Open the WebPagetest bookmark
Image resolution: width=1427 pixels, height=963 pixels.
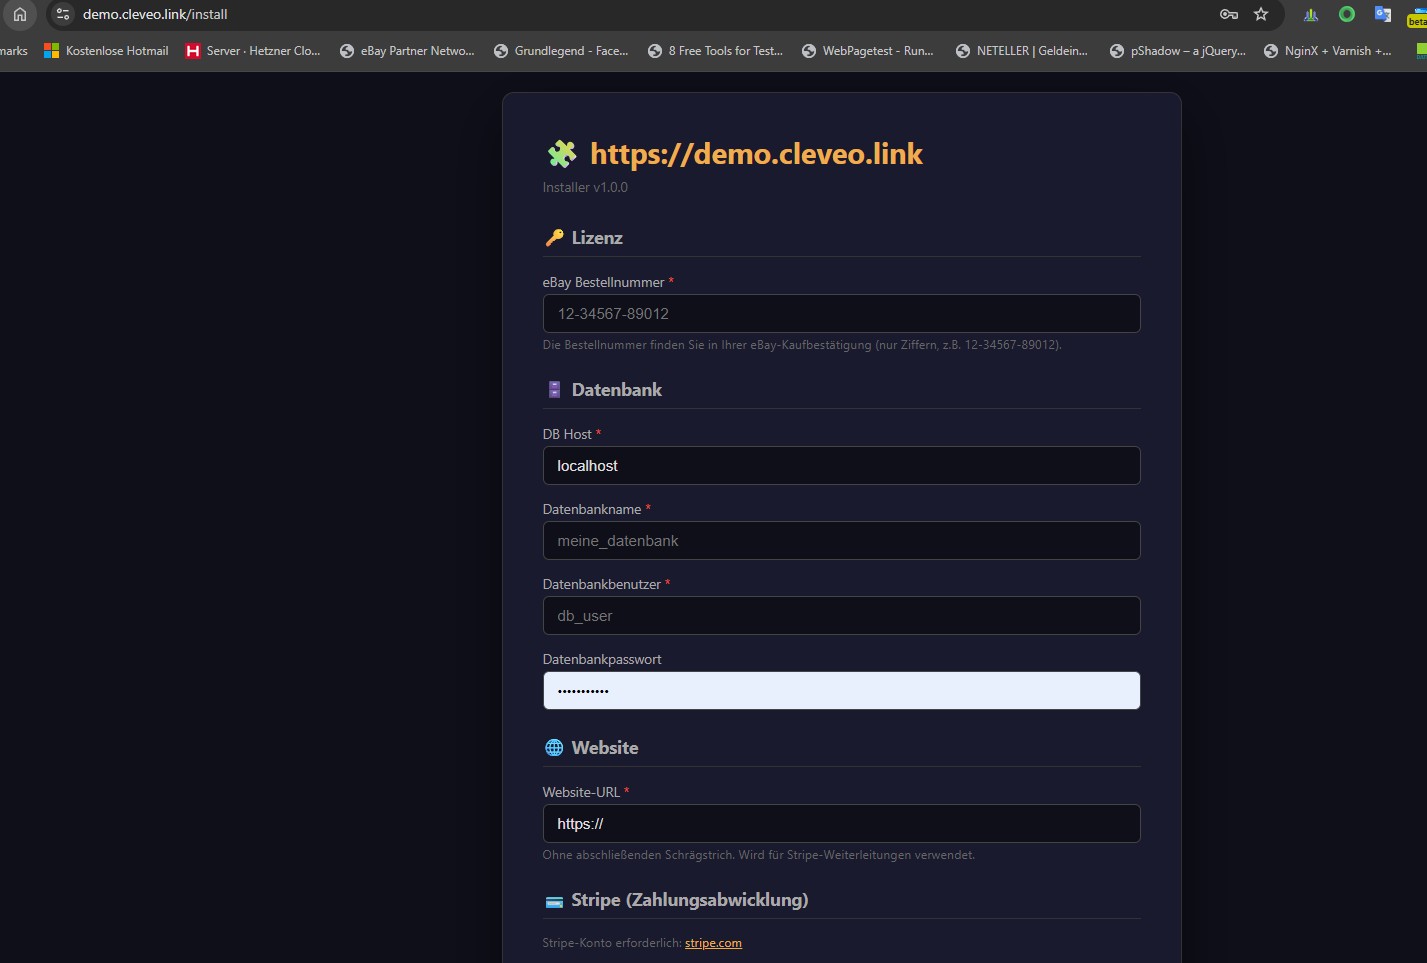point(868,51)
